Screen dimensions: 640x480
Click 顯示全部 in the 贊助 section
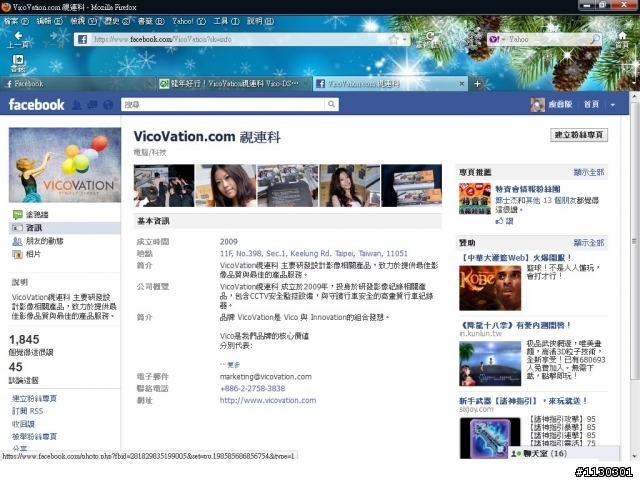[x=589, y=243]
